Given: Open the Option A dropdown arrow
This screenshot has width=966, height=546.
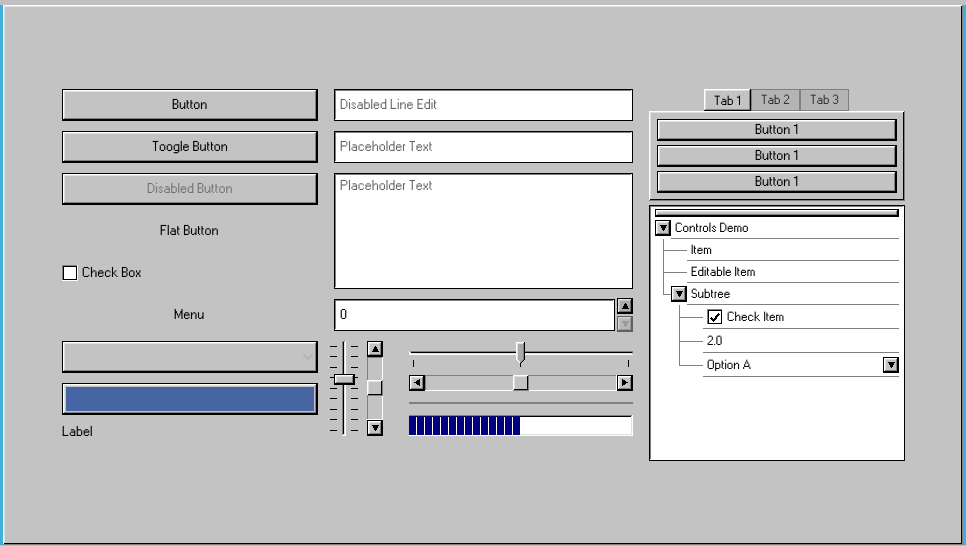Looking at the screenshot, I should 891,365.
